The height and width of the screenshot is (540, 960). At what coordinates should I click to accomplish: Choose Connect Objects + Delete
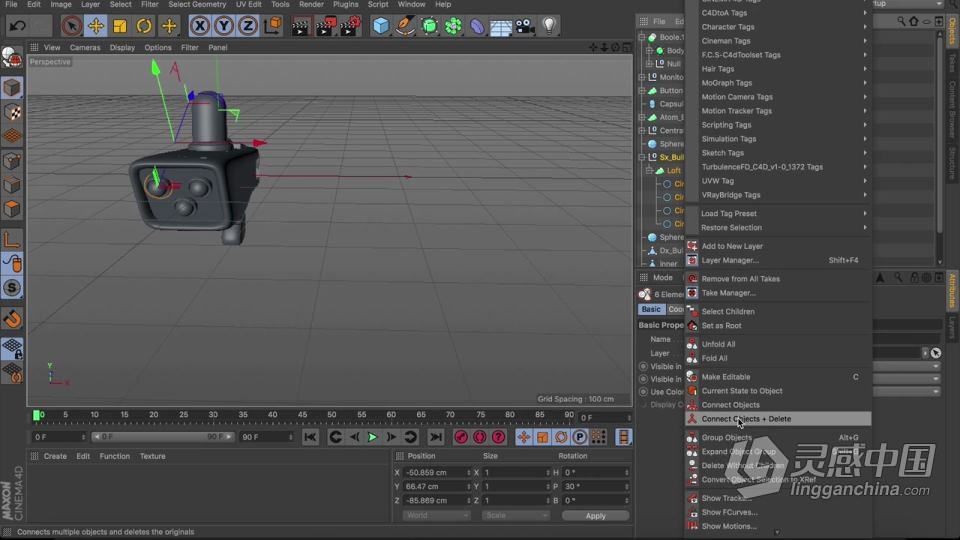pyautogui.click(x=779, y=419)
